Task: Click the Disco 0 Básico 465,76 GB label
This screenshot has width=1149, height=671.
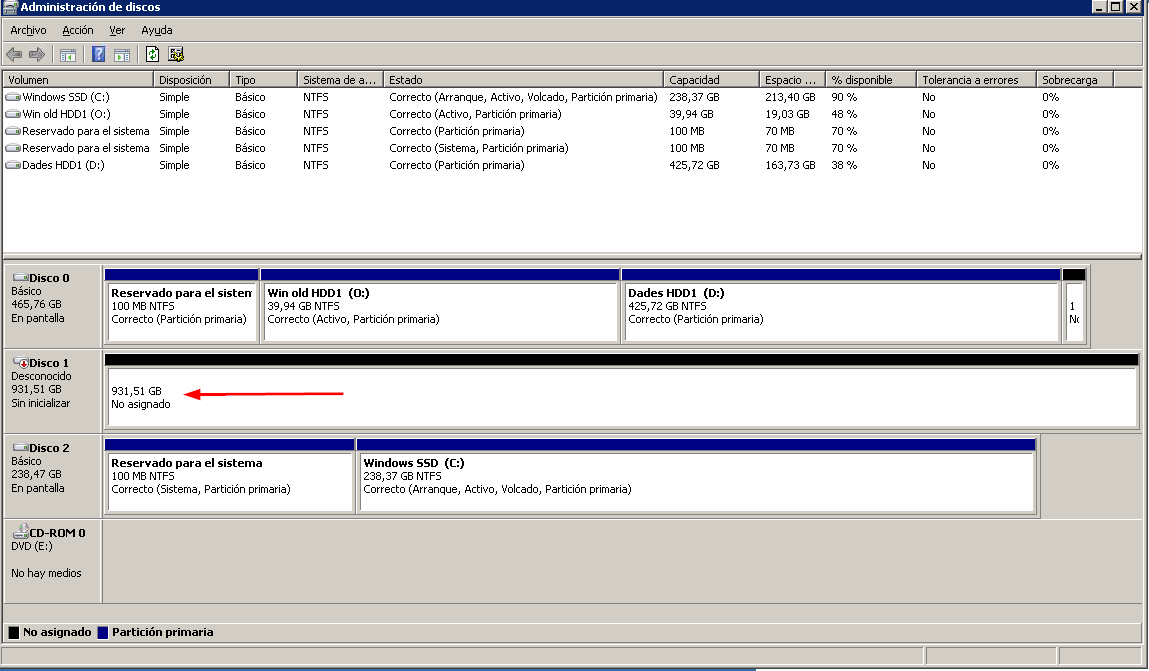Action: (52, 305)
